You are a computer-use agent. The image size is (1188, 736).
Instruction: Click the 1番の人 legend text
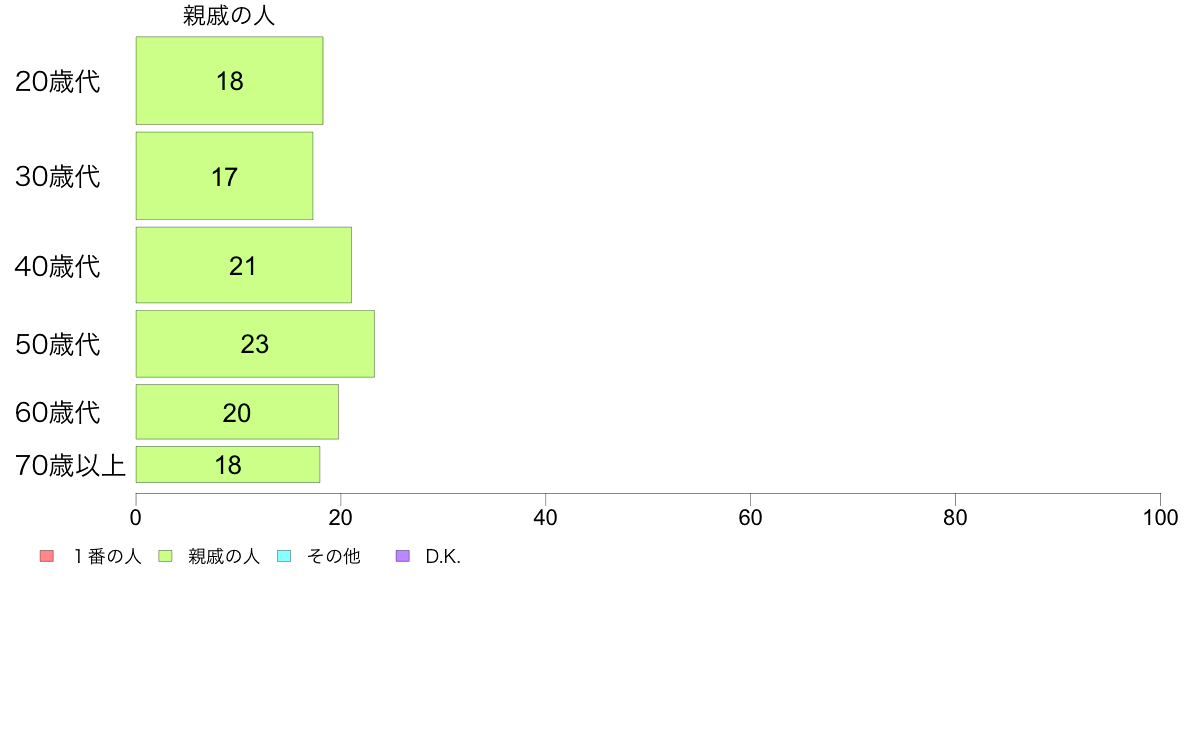(x=107, y=556)
